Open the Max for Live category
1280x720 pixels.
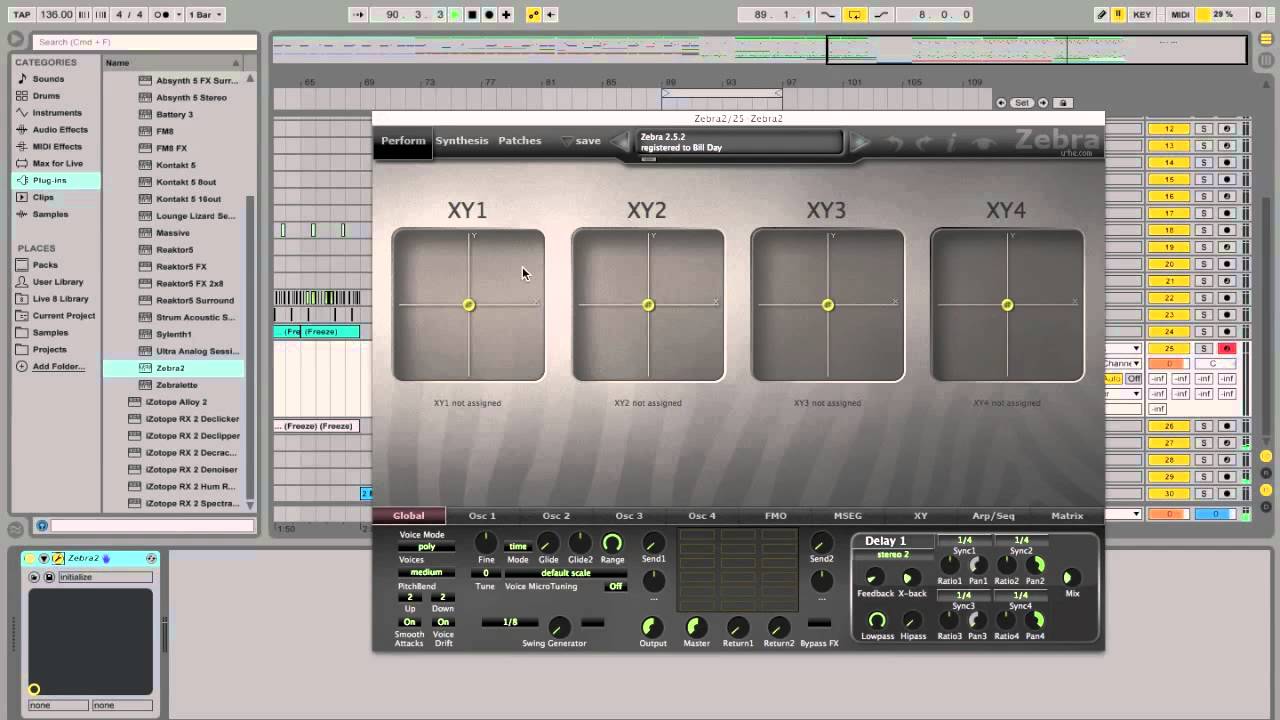pyautogui.click(x=57, y=163)
